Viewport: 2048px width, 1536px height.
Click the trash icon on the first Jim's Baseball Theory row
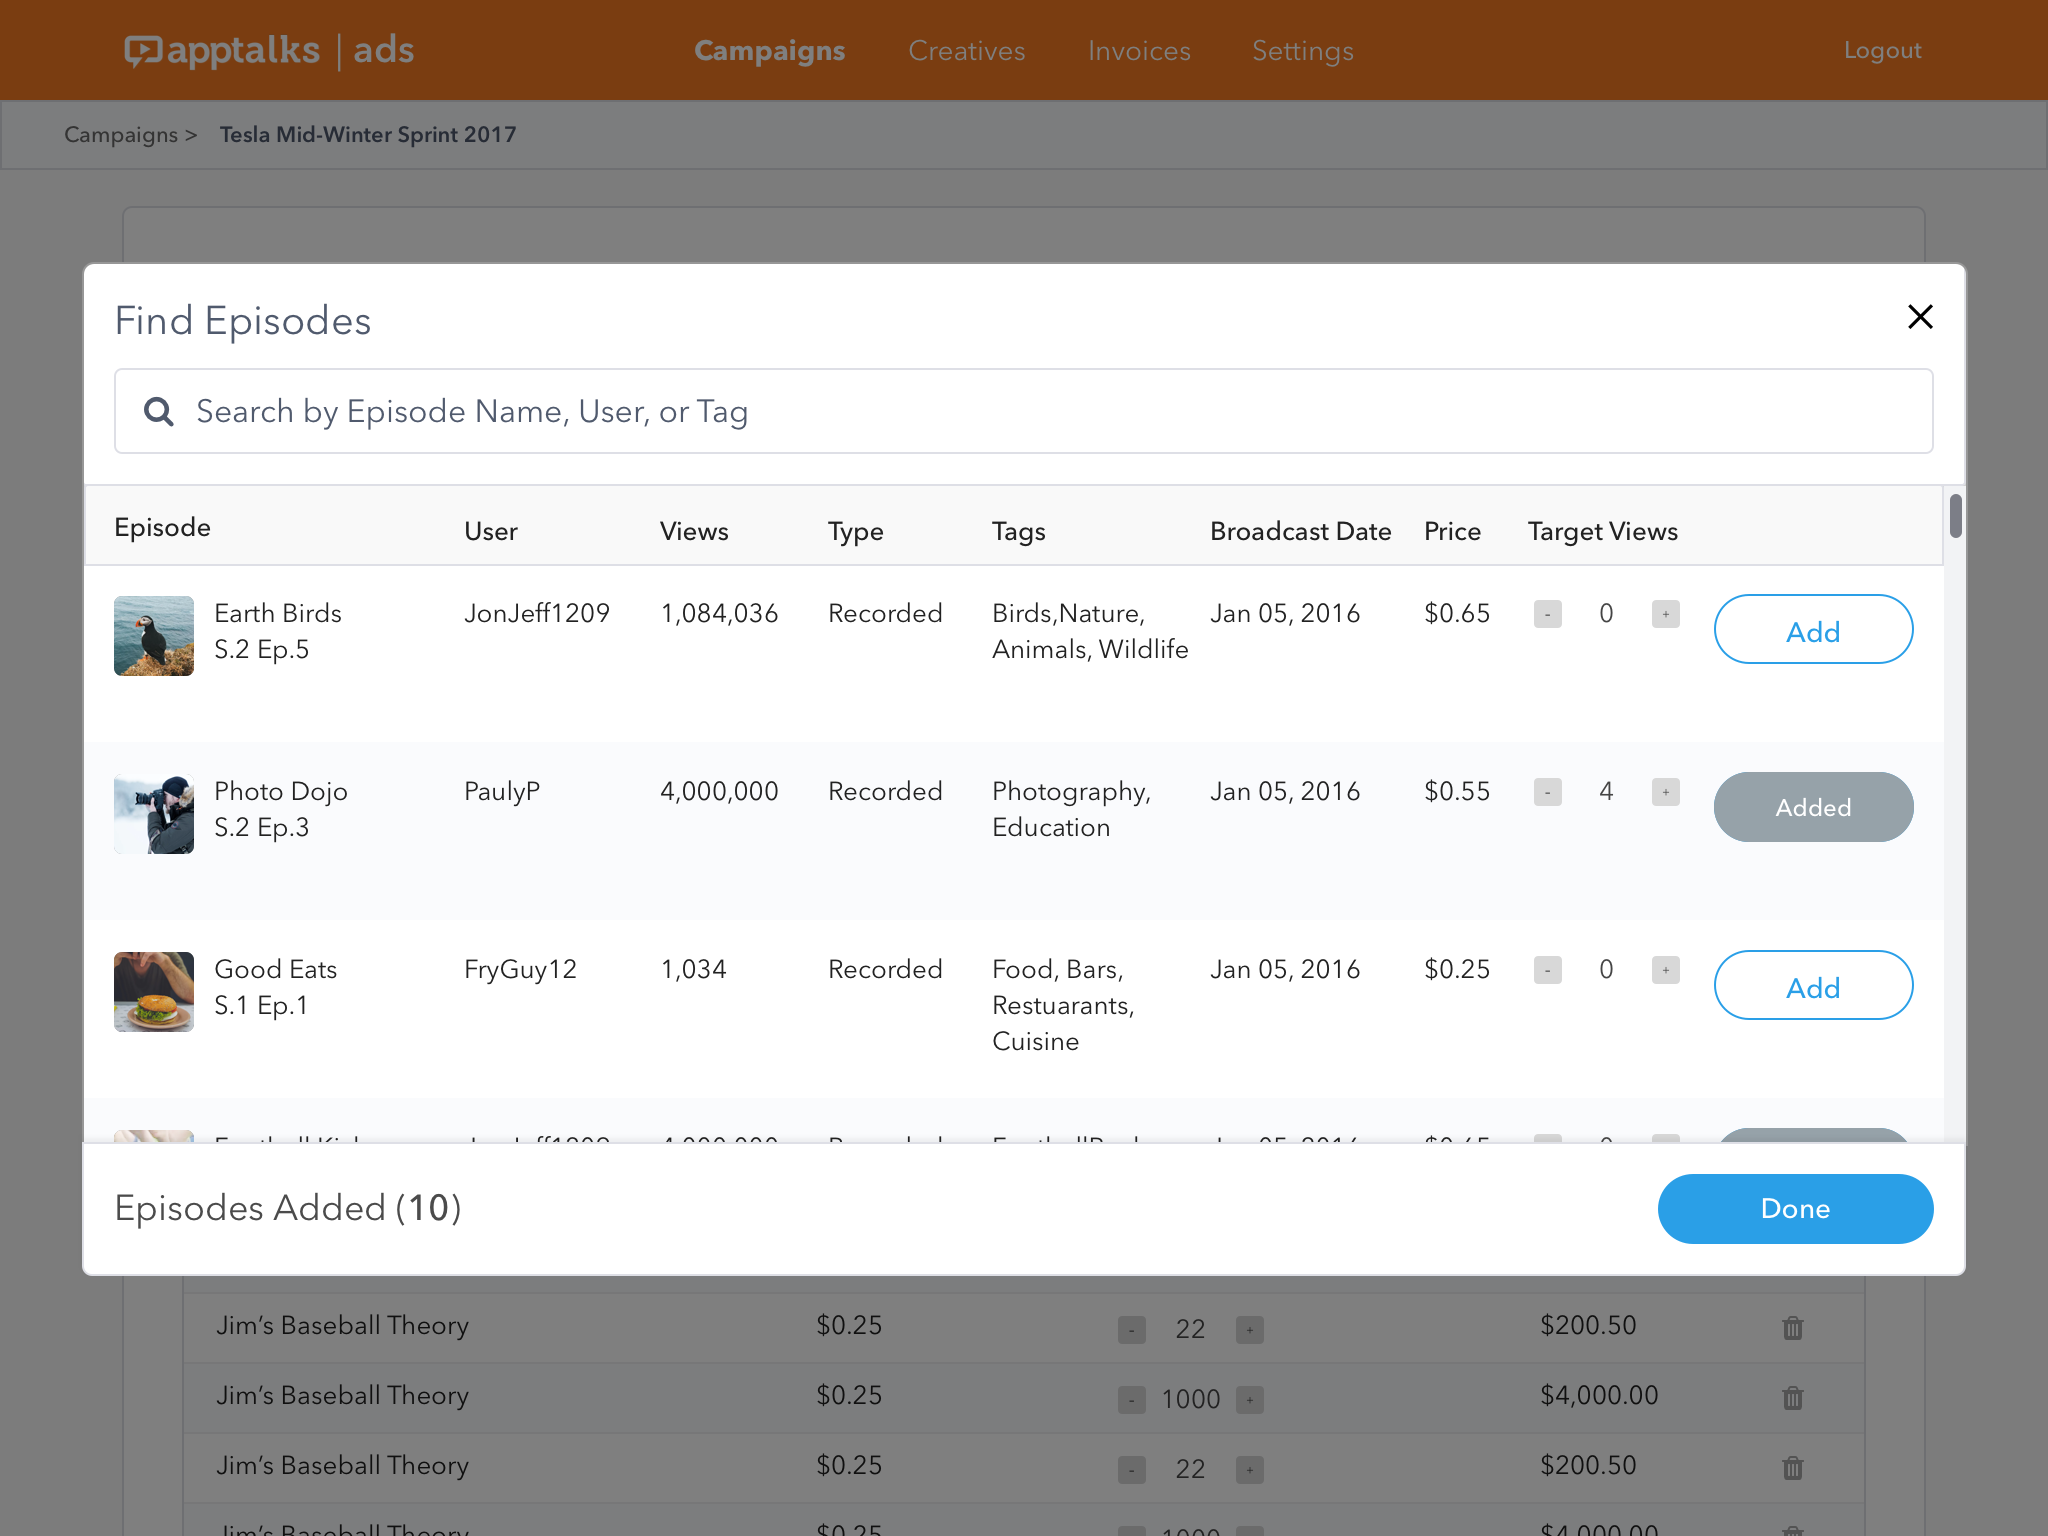[x=1792, y=1328]
